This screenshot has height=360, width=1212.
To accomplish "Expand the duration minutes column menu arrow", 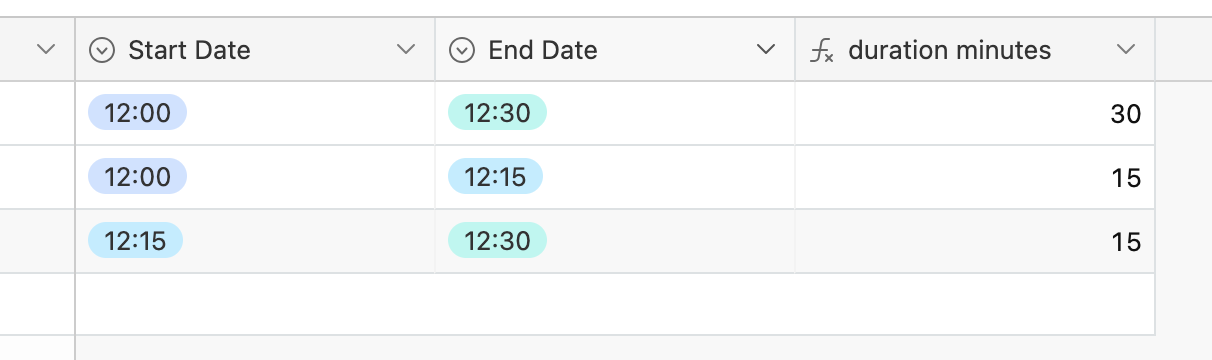I will [1126, 50].
